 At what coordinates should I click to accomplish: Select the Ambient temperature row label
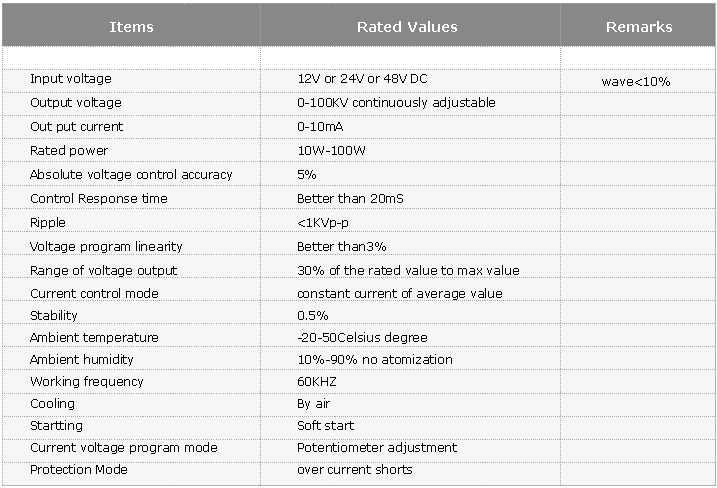tap(94, 338)
